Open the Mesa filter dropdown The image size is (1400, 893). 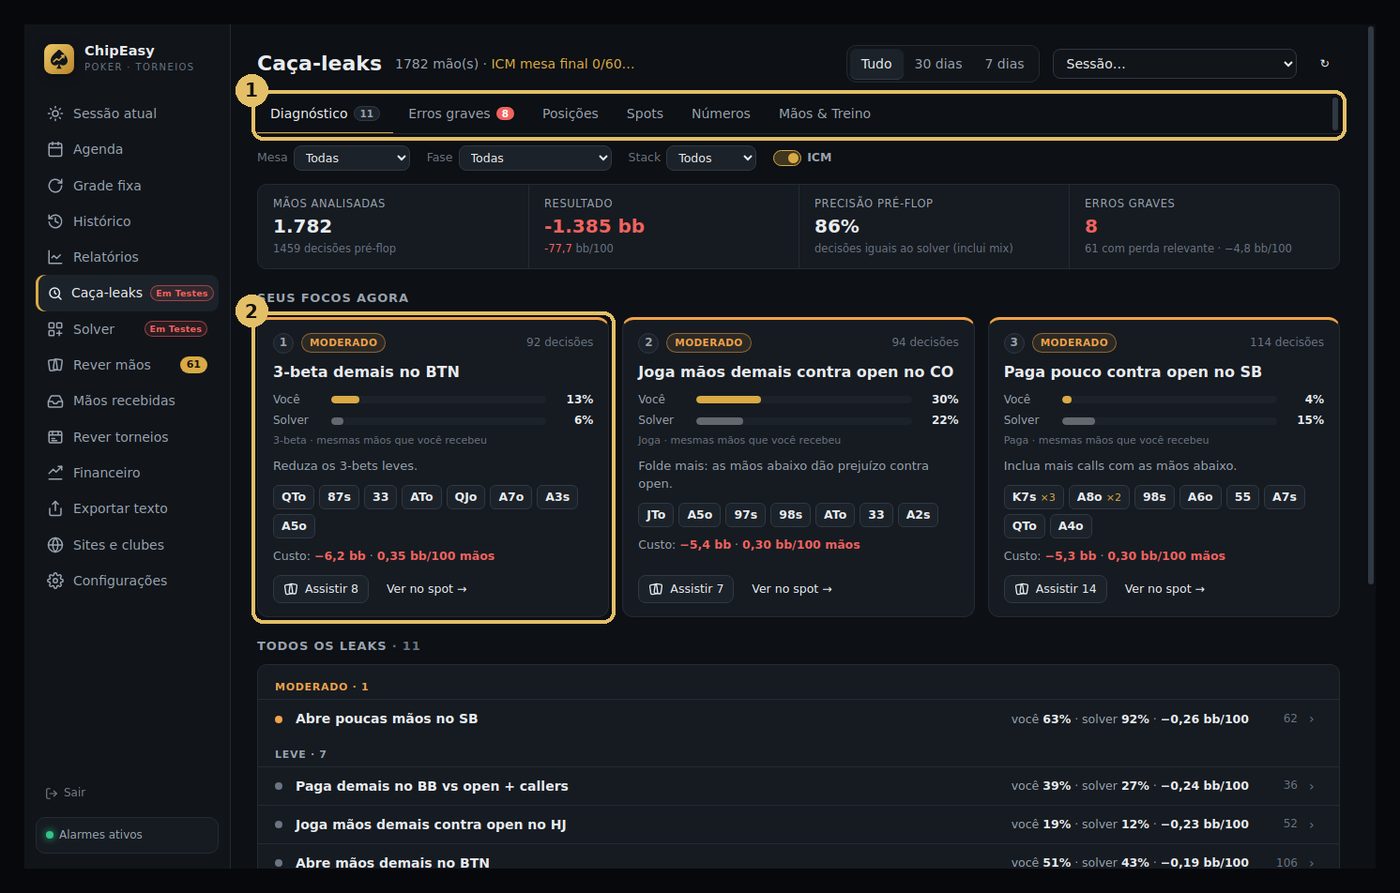click(352, 158)
